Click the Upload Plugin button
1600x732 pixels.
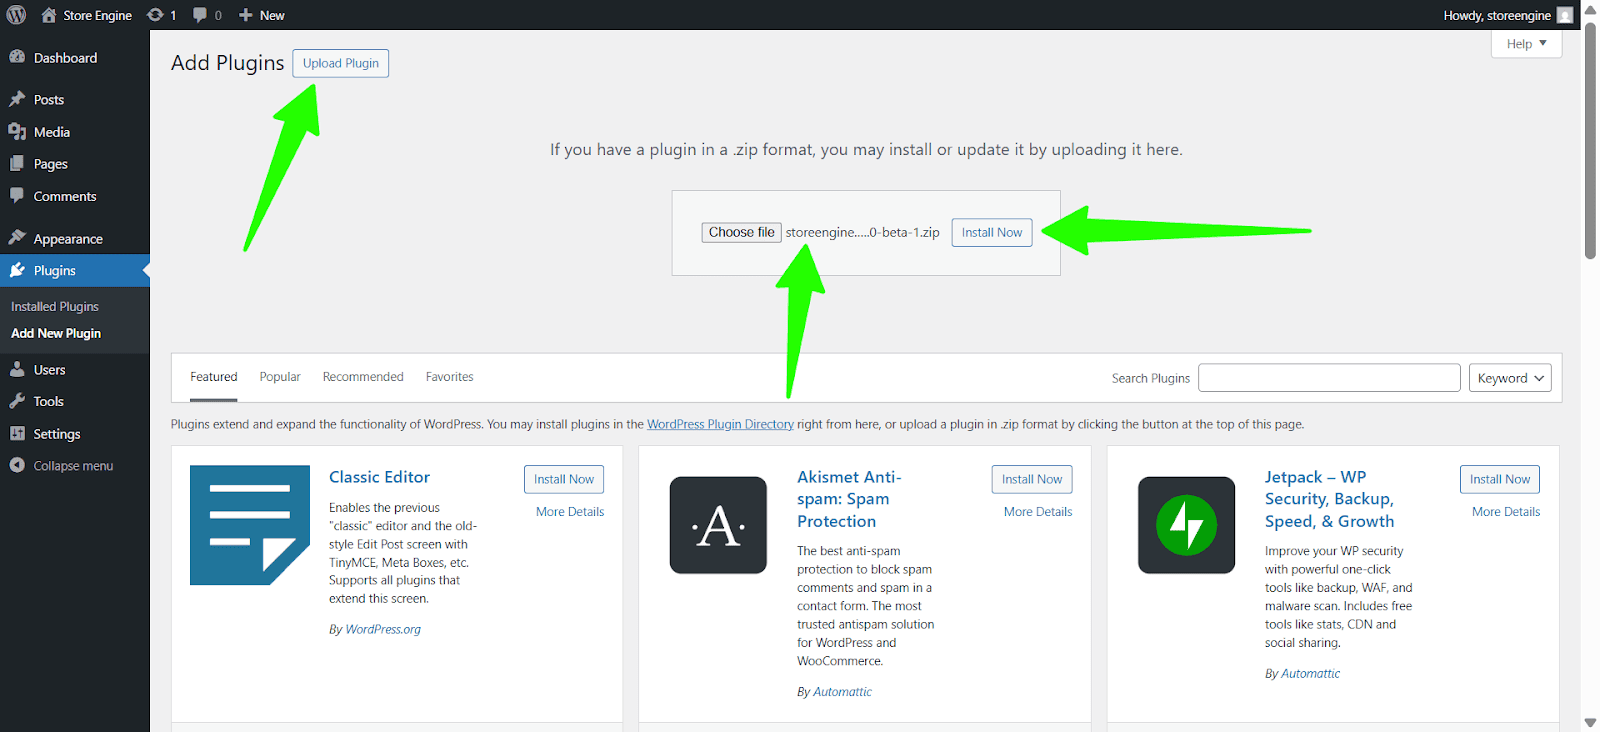(x=341, y=63)
